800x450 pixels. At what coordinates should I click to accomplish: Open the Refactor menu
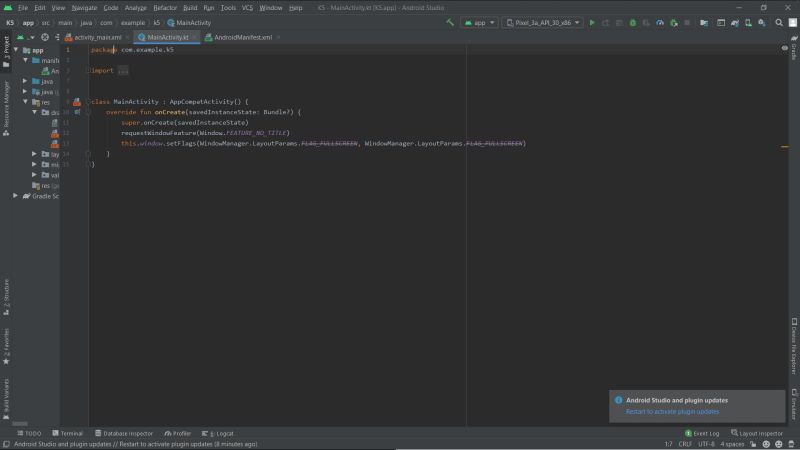[x=165, y=8]
